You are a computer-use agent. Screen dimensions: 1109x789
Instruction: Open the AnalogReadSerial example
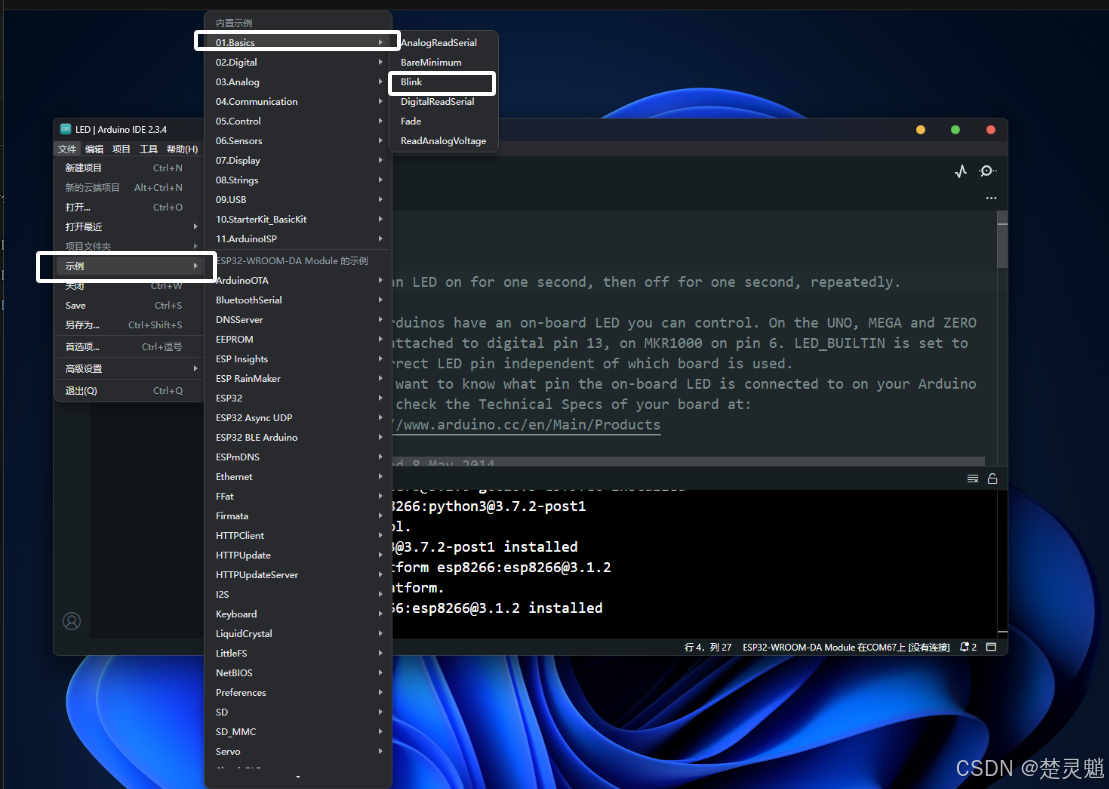click(x=443, y=42)
